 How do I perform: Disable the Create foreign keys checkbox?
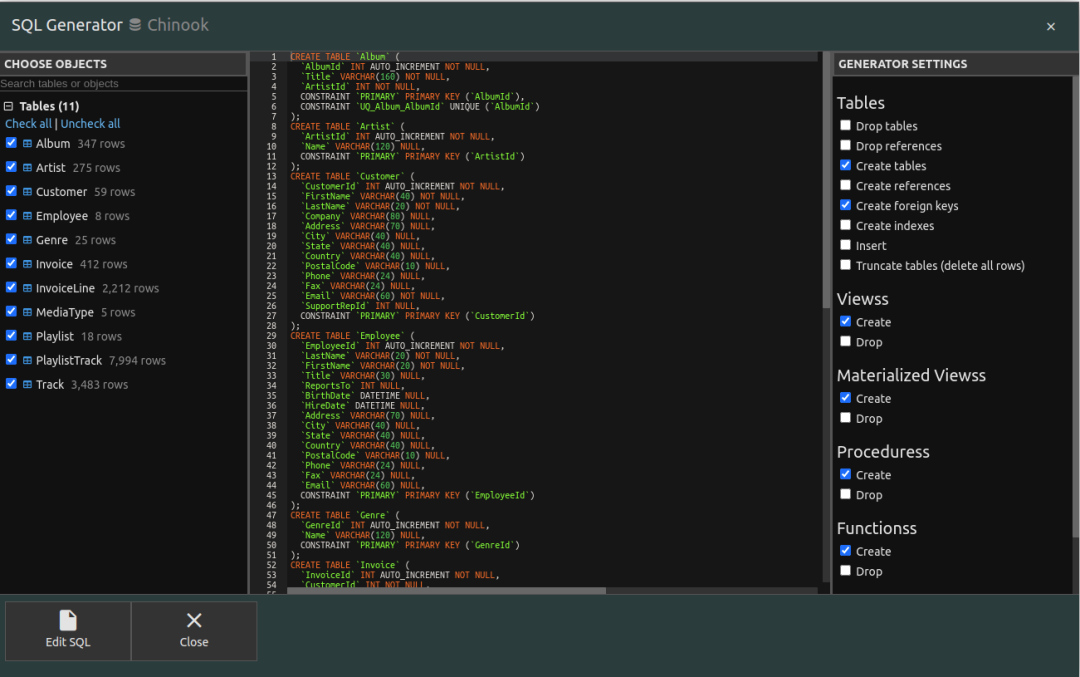(x=846, y=205)
